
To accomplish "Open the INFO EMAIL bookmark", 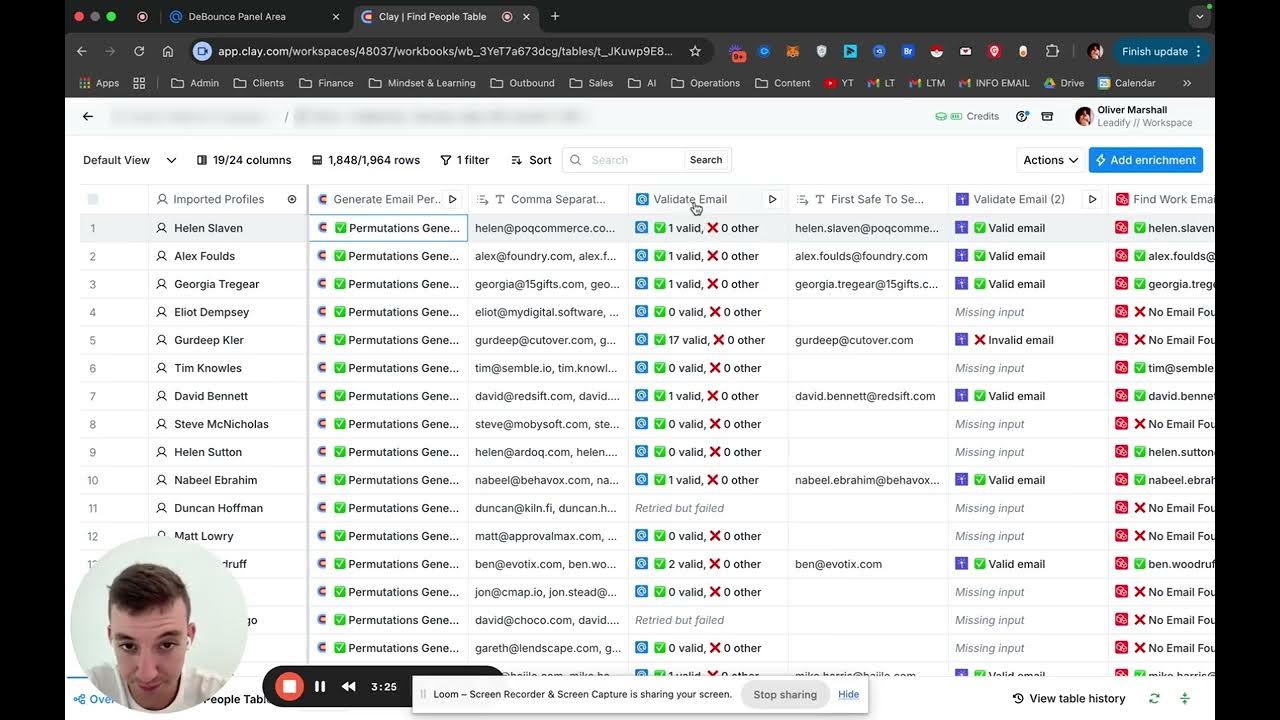I will [x=994, y=83].
